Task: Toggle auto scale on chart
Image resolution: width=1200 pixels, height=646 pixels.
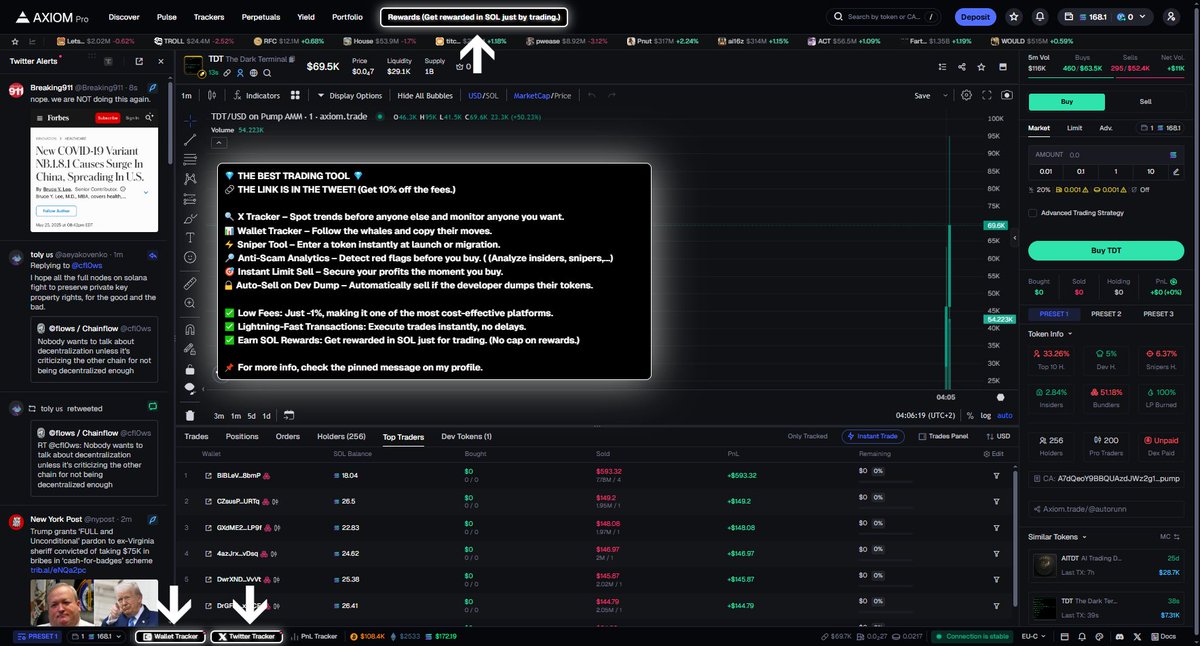Action: 1005,416
